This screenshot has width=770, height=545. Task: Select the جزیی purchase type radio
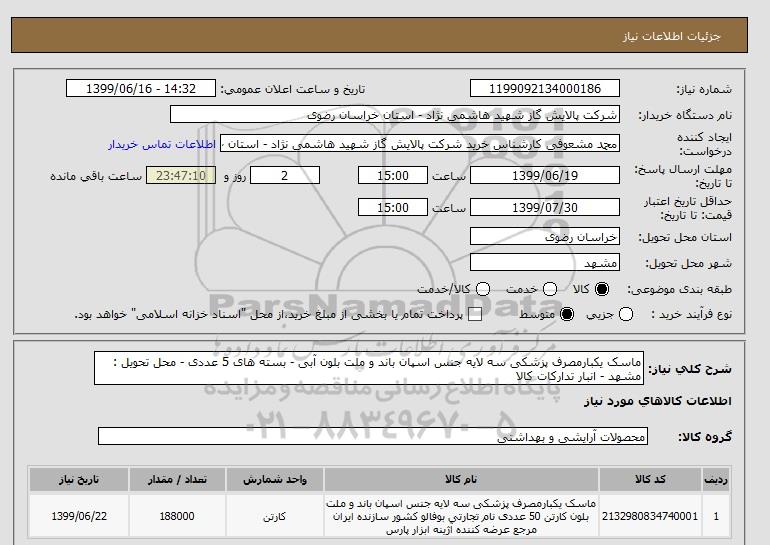(x=626, y=314)
